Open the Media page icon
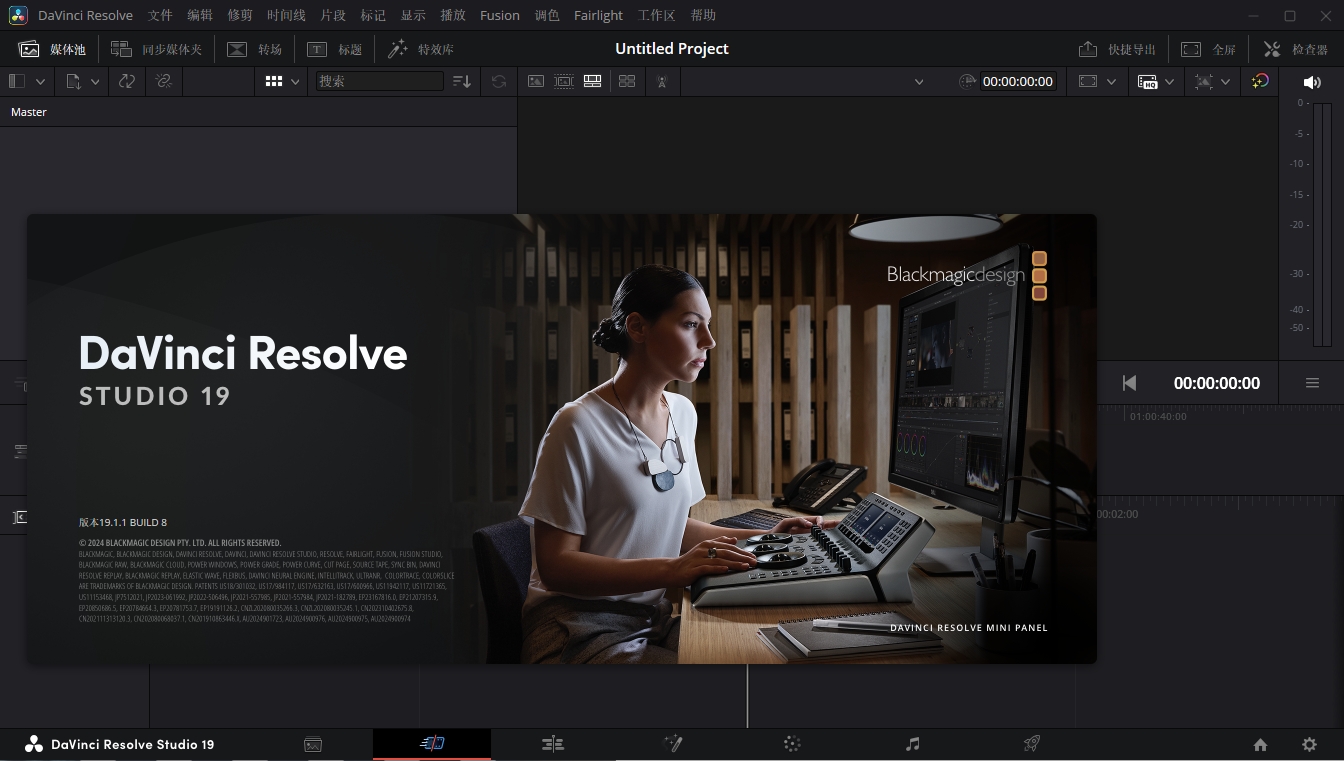Viewport: 1344px width, 761px height. [313, 744]
